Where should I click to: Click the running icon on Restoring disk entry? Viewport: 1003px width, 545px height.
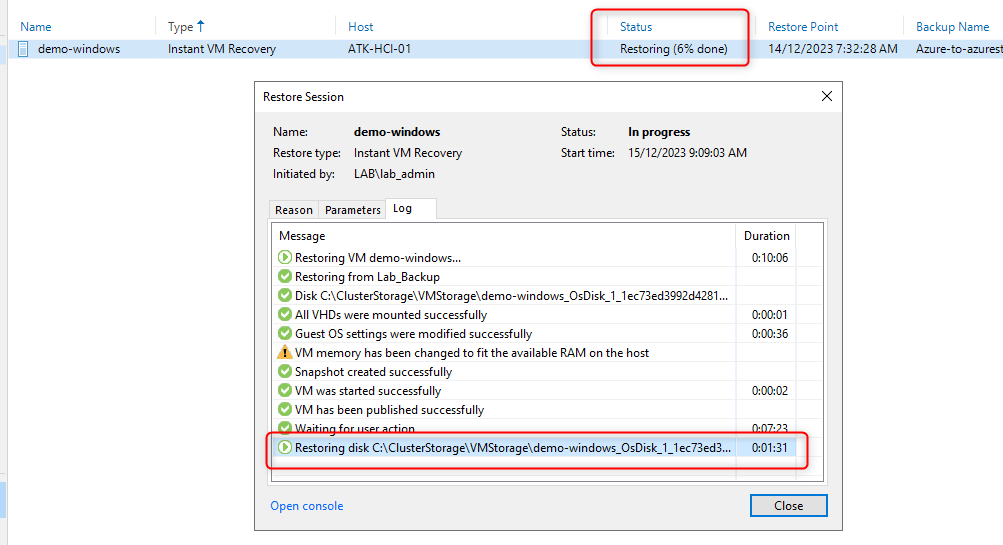(x=285, y=448)
